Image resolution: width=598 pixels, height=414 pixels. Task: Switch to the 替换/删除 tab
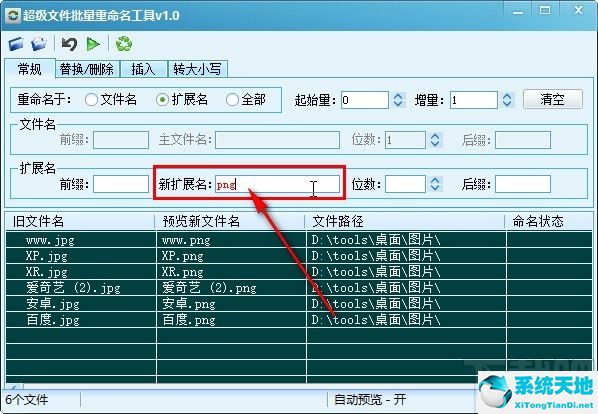pos(87,69)
